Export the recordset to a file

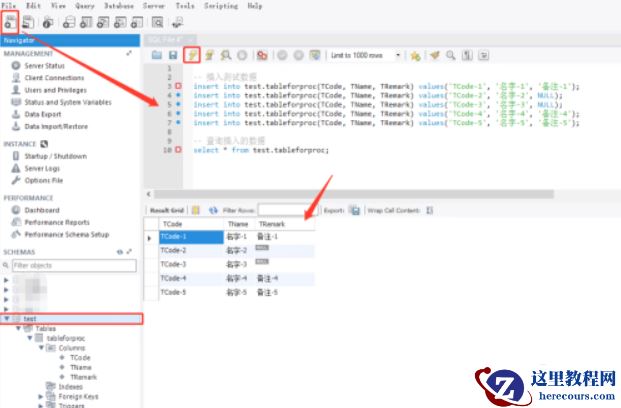click(x=355, y=210)
